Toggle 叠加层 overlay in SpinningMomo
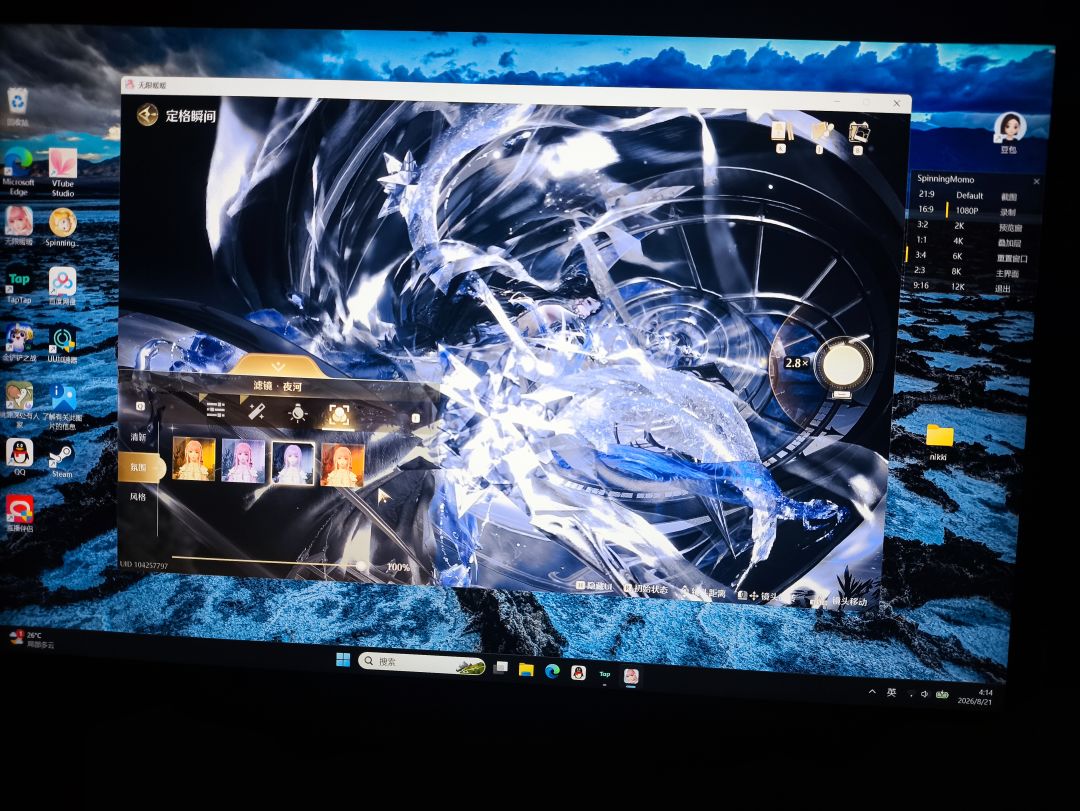This screenshot has height=811, width=1080. [1010, 243]
